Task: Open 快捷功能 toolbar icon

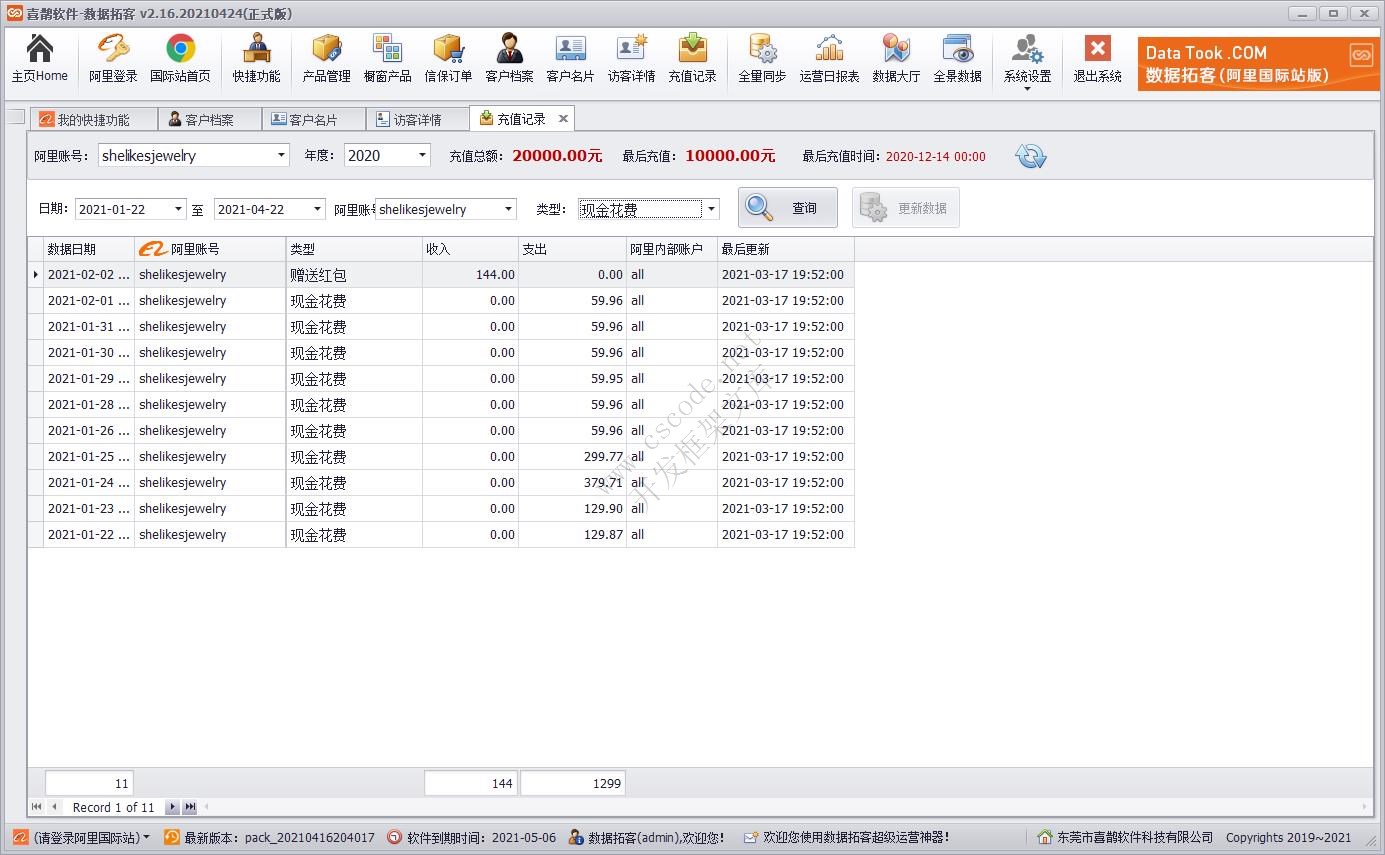Action: pos(256,59)
